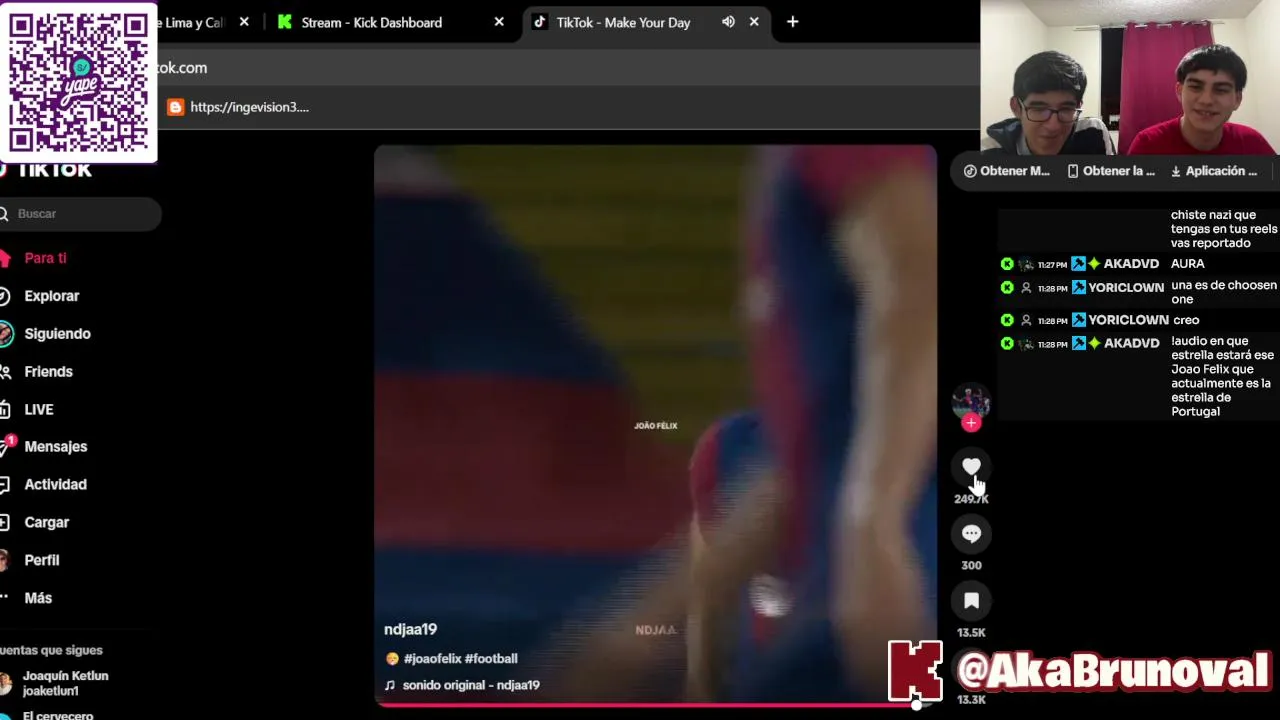This screenshot has width=1280, height=720.
Task: Click YORICLOWN username on 'una es de choosen one'
Action: tap(1126, 288)
